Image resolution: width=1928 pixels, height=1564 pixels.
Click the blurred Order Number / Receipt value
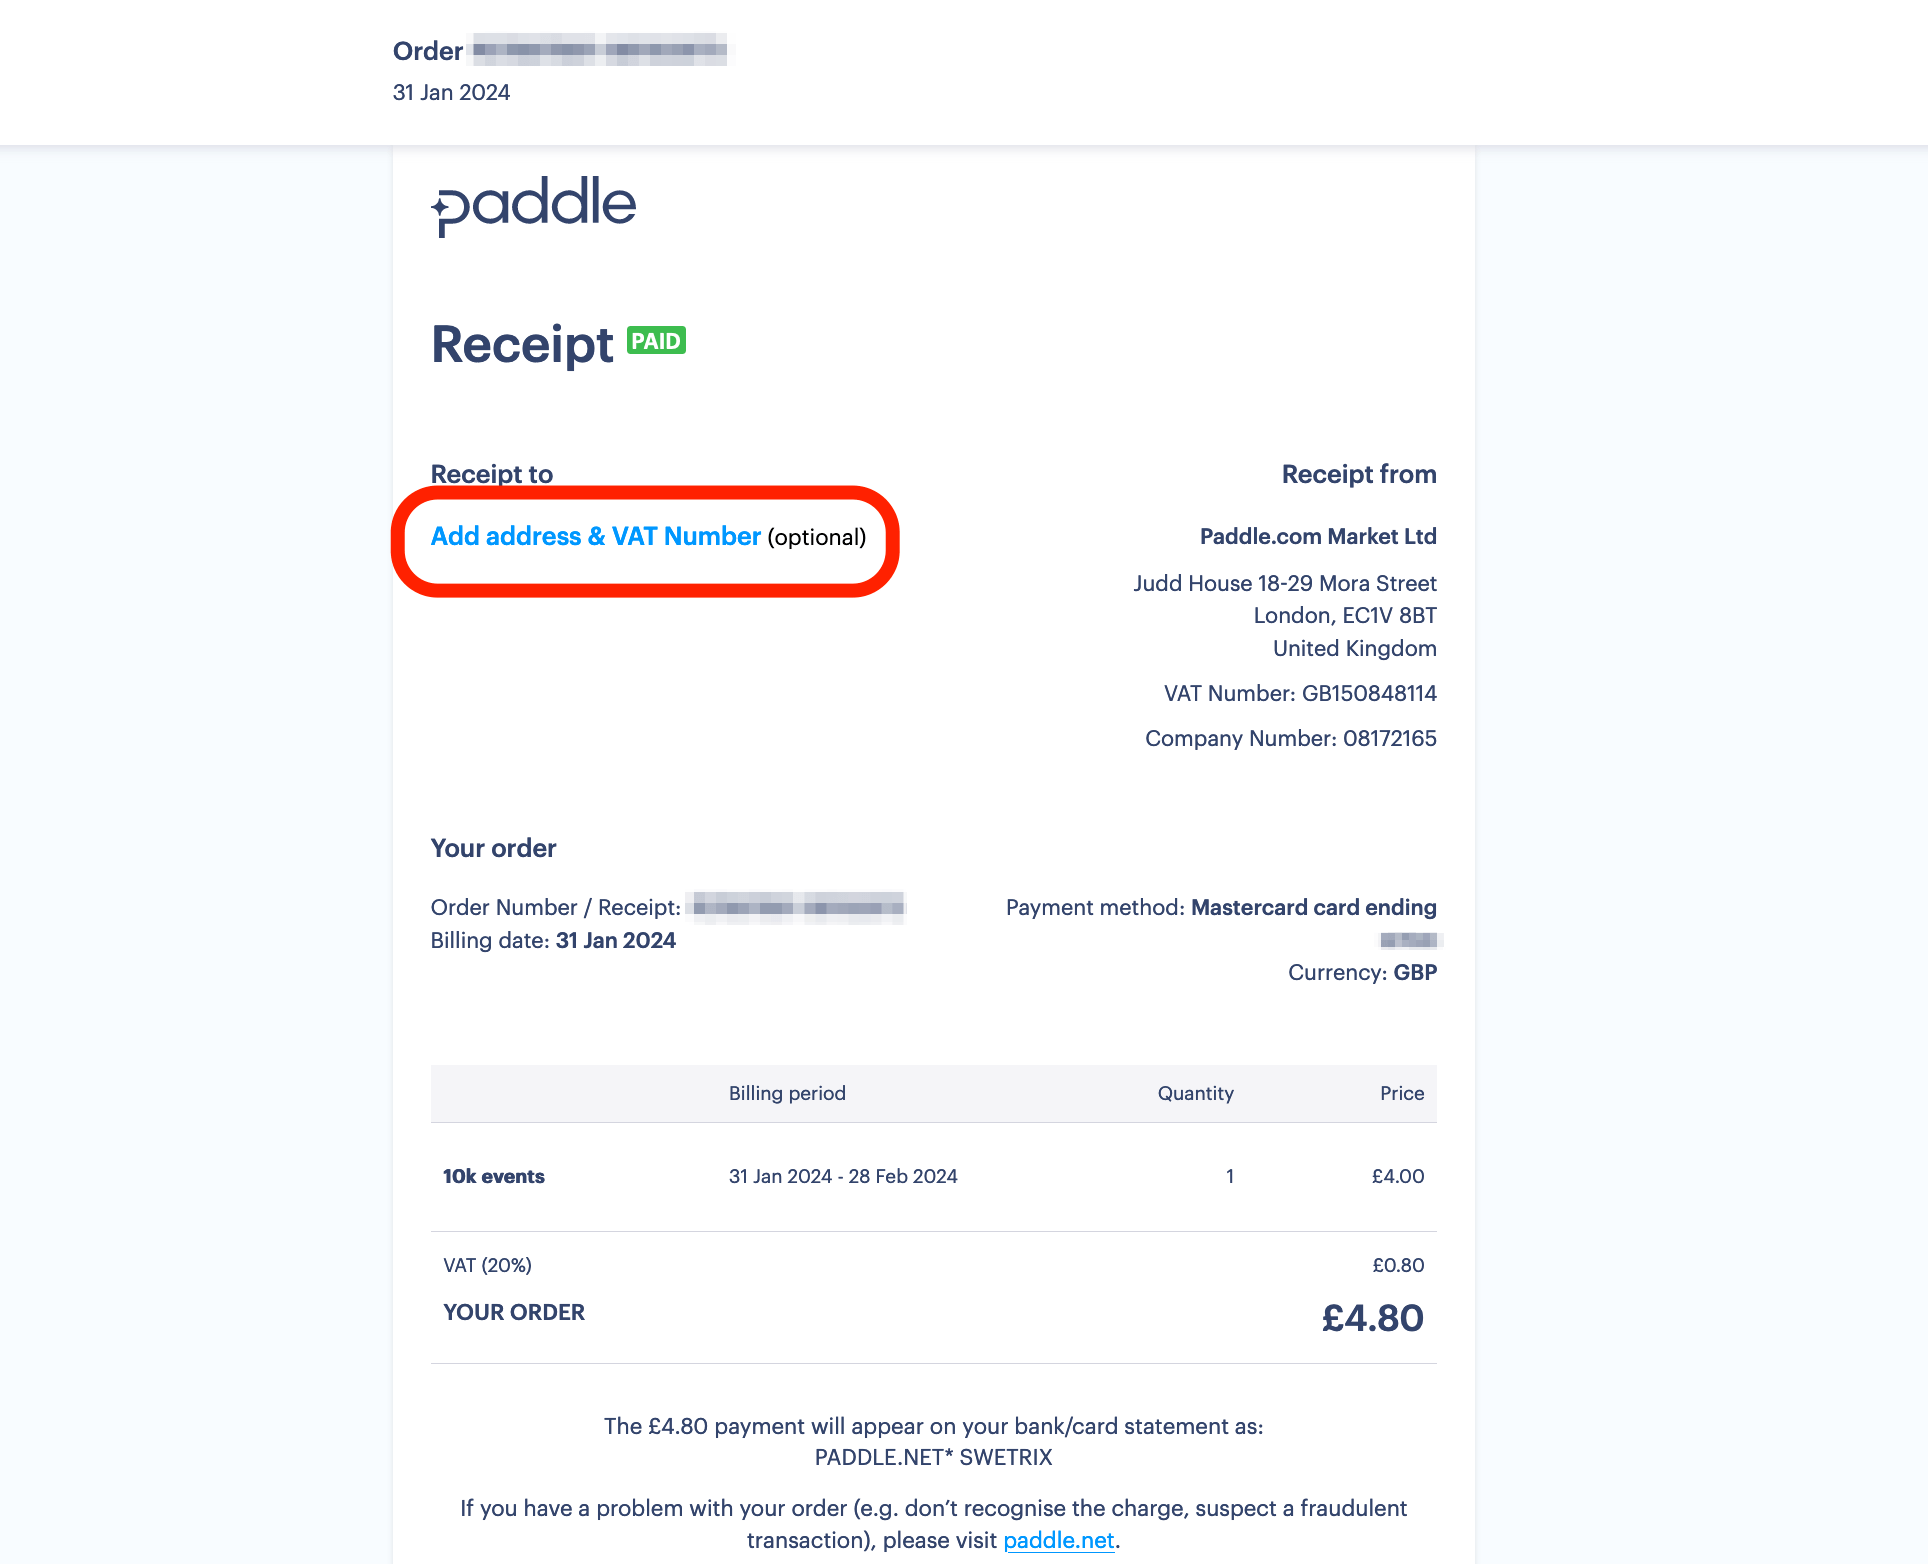pyautogui.click(x=795, y=906)
